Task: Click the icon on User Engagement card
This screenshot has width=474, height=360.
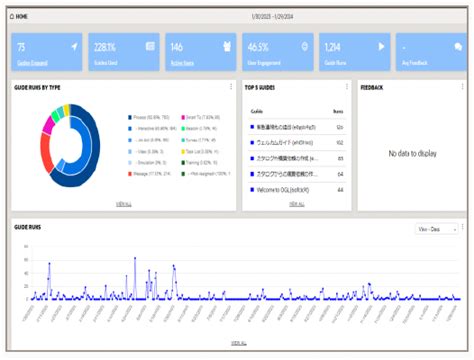Action: point(304,46)
